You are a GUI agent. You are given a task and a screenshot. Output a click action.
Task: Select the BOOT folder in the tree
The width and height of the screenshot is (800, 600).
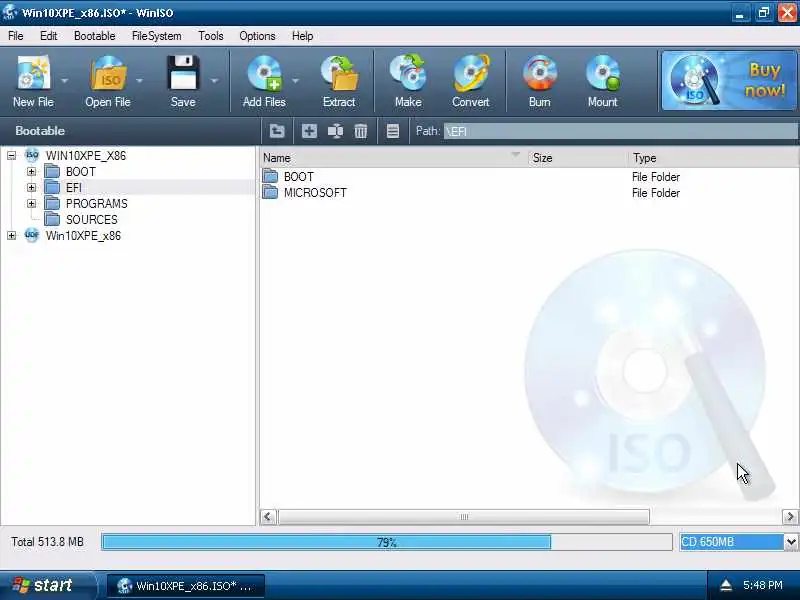pos(81,171)
